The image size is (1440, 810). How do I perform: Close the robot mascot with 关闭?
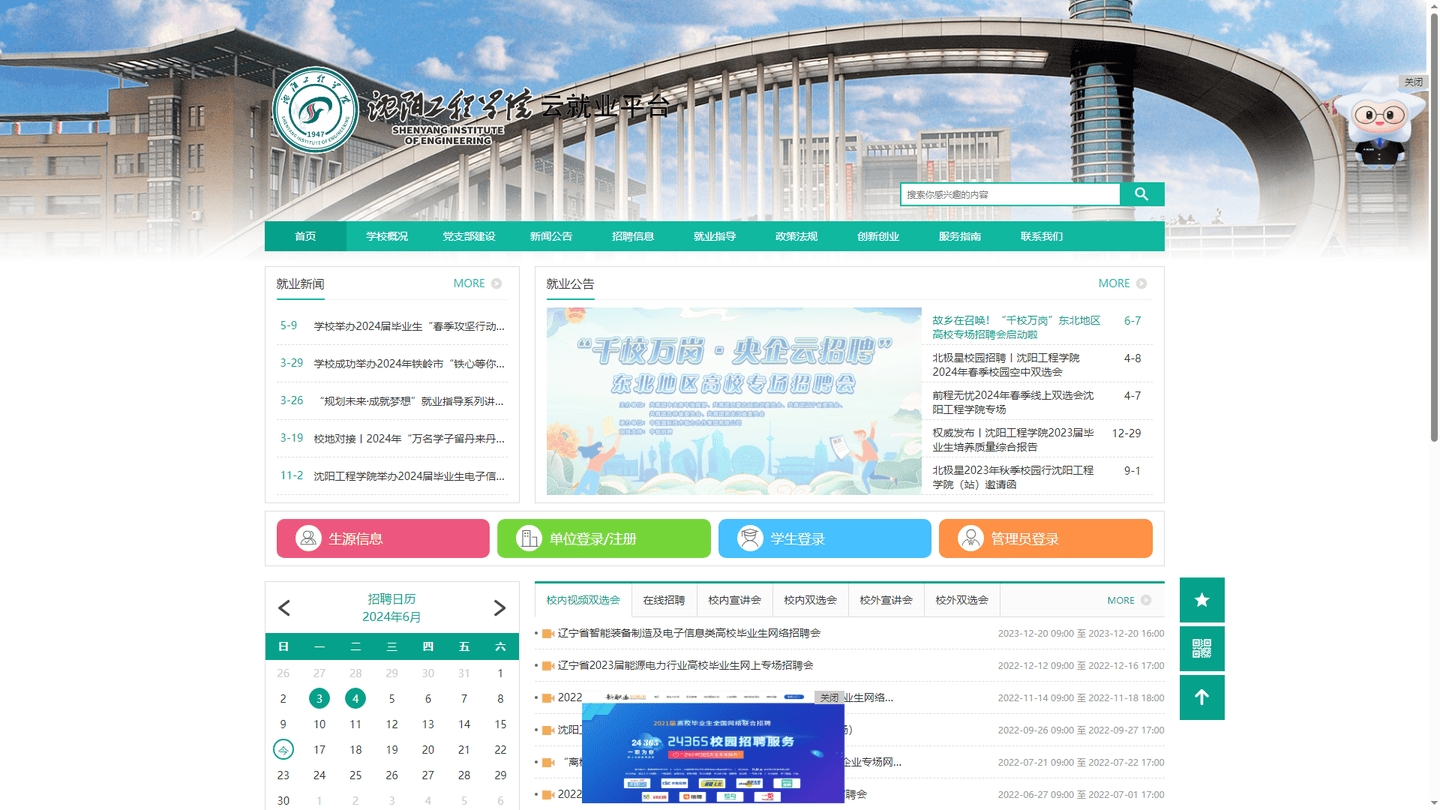tap(1413, 82)
